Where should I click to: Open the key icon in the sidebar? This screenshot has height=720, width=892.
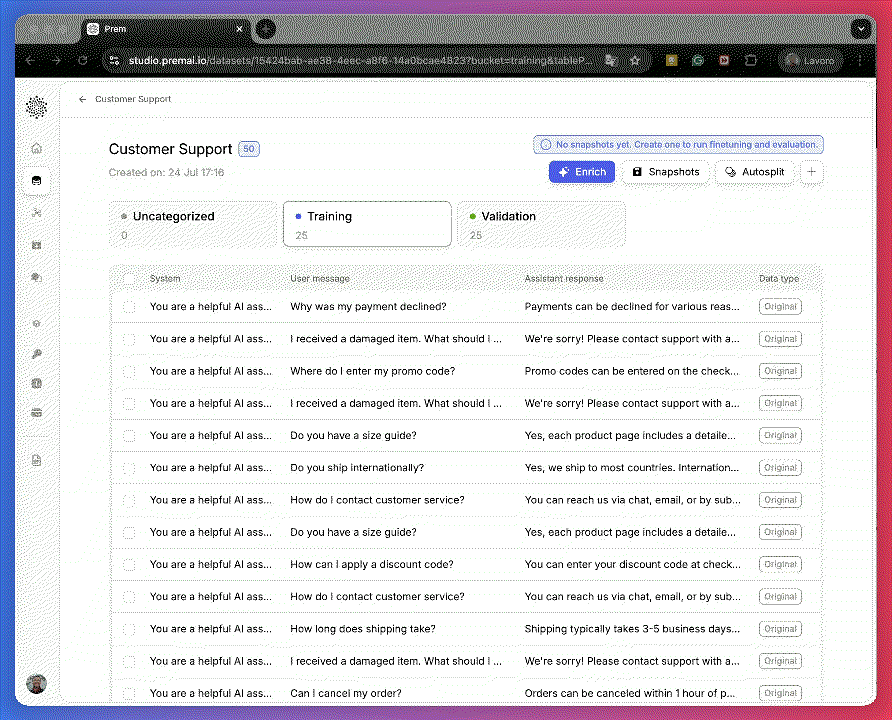[36, 354]
